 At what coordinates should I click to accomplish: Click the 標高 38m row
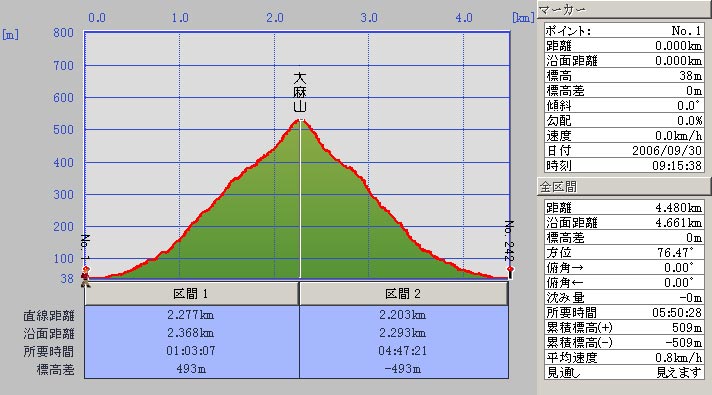[624, 76]
